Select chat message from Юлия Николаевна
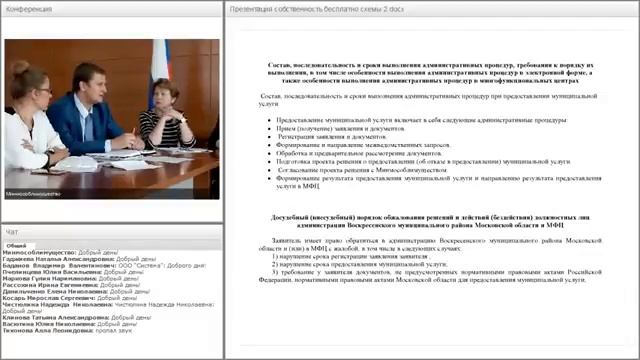The image size is (640, 360). tap(70, 324)
